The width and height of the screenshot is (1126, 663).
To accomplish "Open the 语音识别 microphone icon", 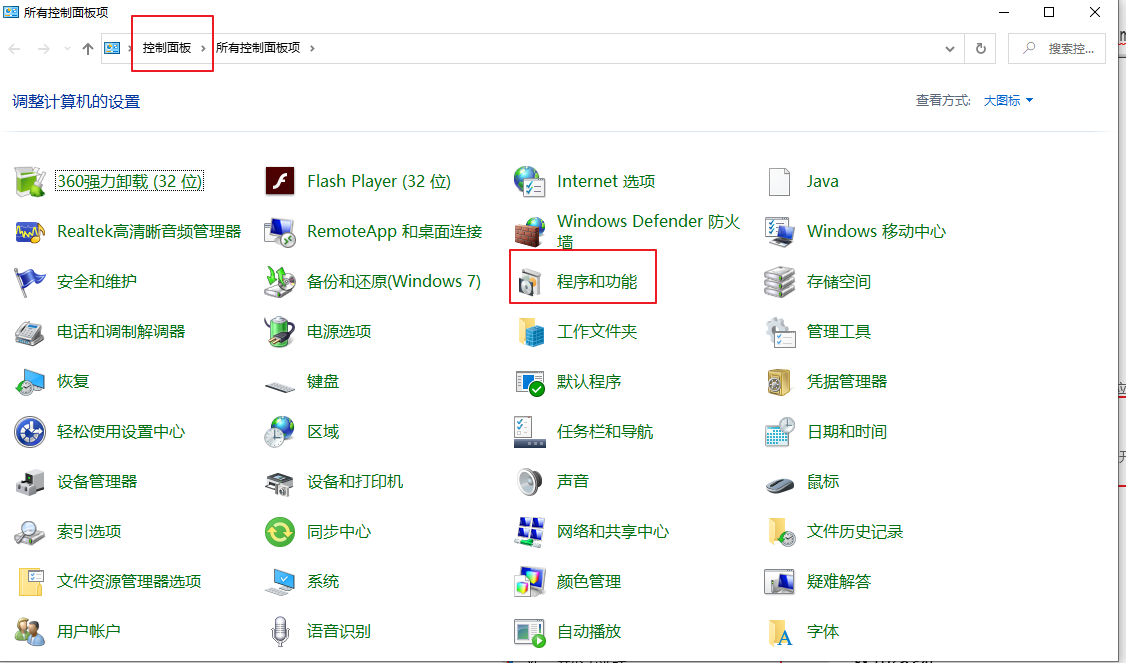I will [280, 632].
